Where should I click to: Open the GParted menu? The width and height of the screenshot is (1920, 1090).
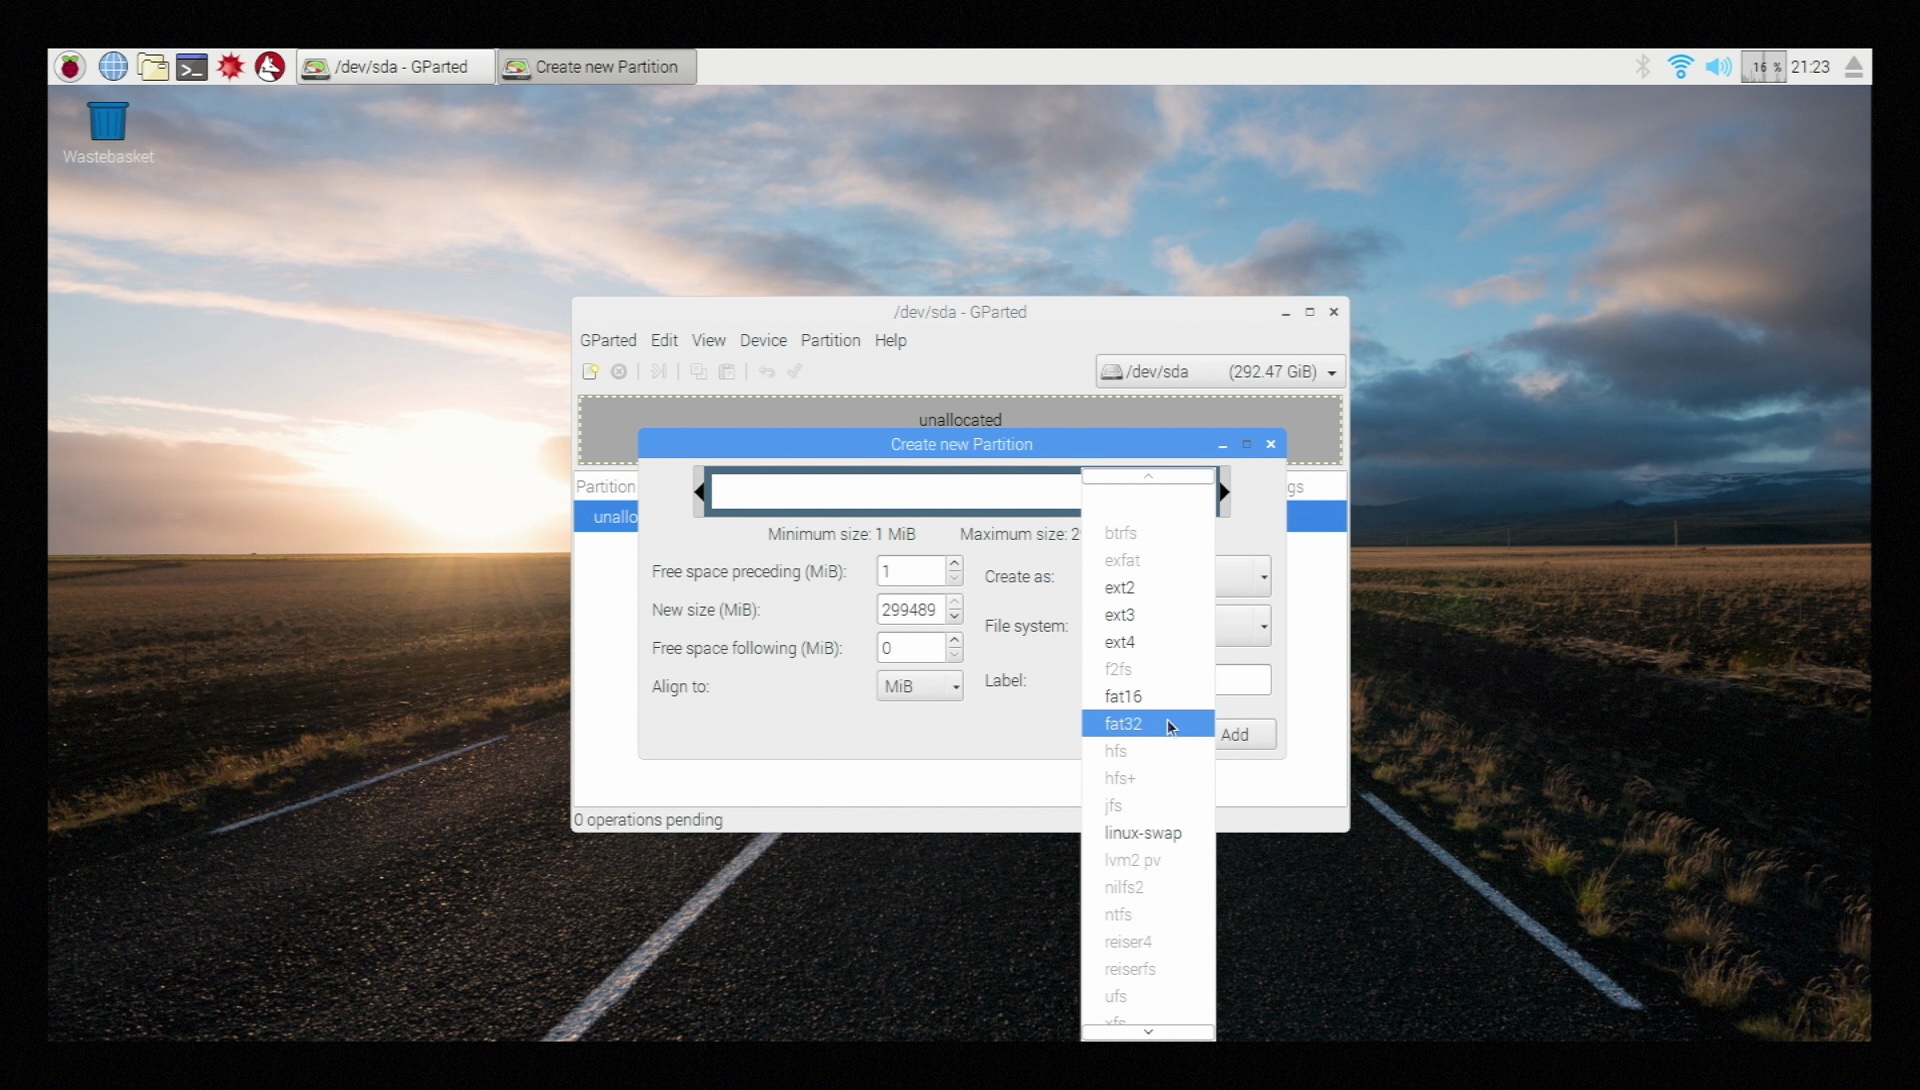pyautogui.click(x=608, y=340)
